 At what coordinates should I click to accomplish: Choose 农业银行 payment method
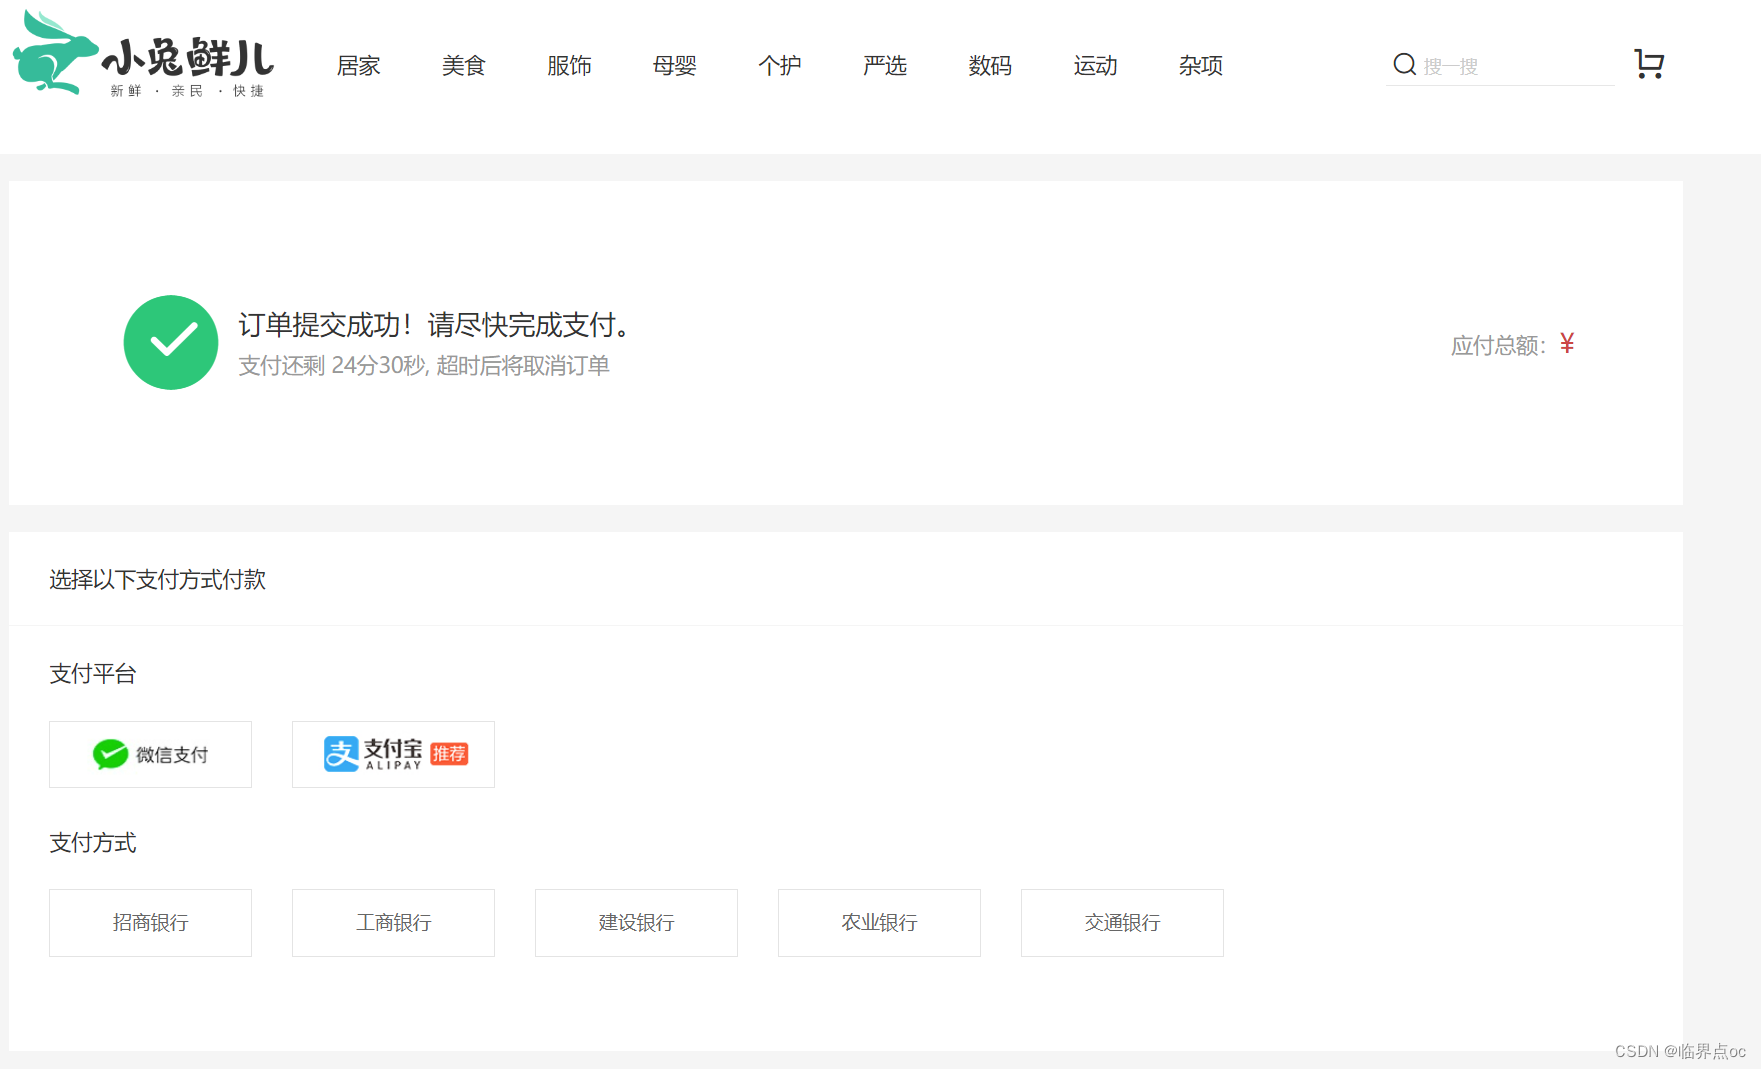[x=879, y=922]
